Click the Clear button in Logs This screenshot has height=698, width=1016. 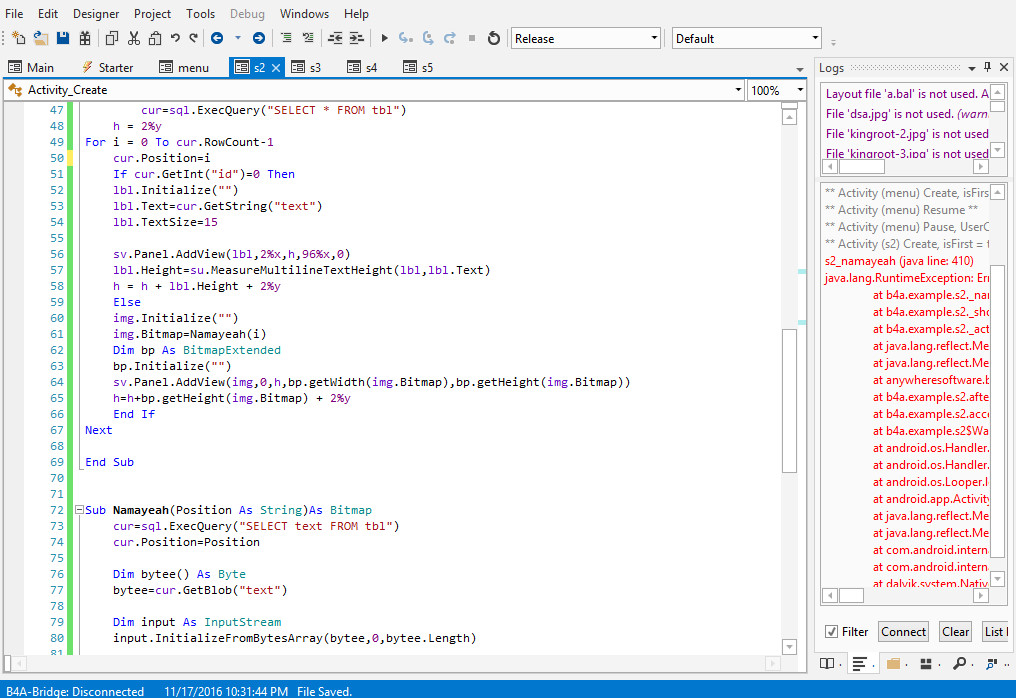[955, 631]
